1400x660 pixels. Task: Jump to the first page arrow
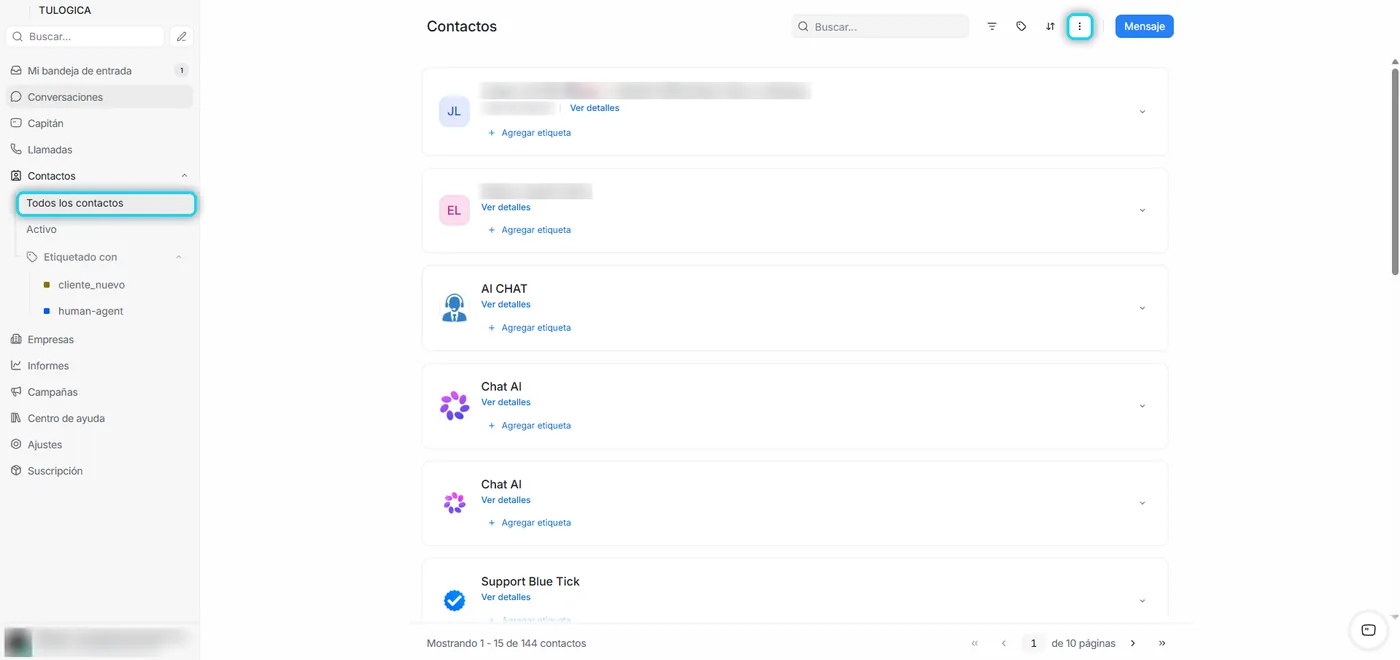point(975,644)
